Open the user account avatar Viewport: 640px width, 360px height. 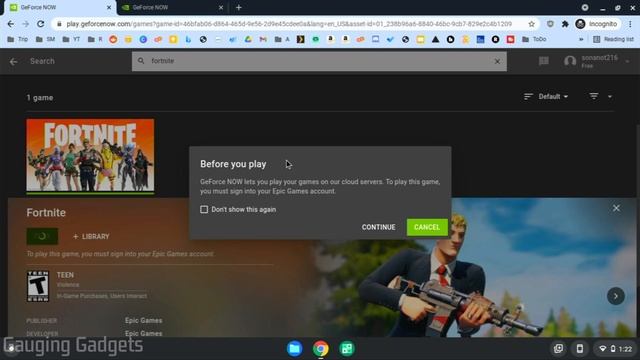point(570,61)
